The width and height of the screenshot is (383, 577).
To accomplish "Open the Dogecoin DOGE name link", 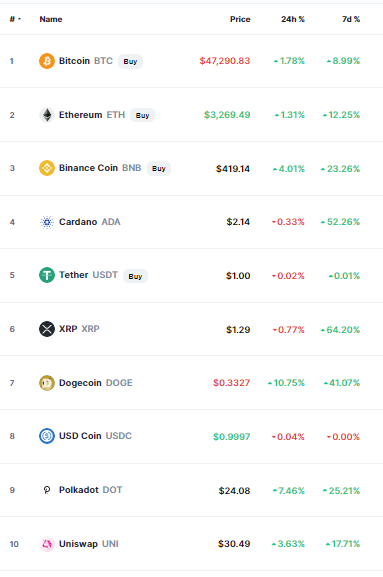I will point(96,383).
